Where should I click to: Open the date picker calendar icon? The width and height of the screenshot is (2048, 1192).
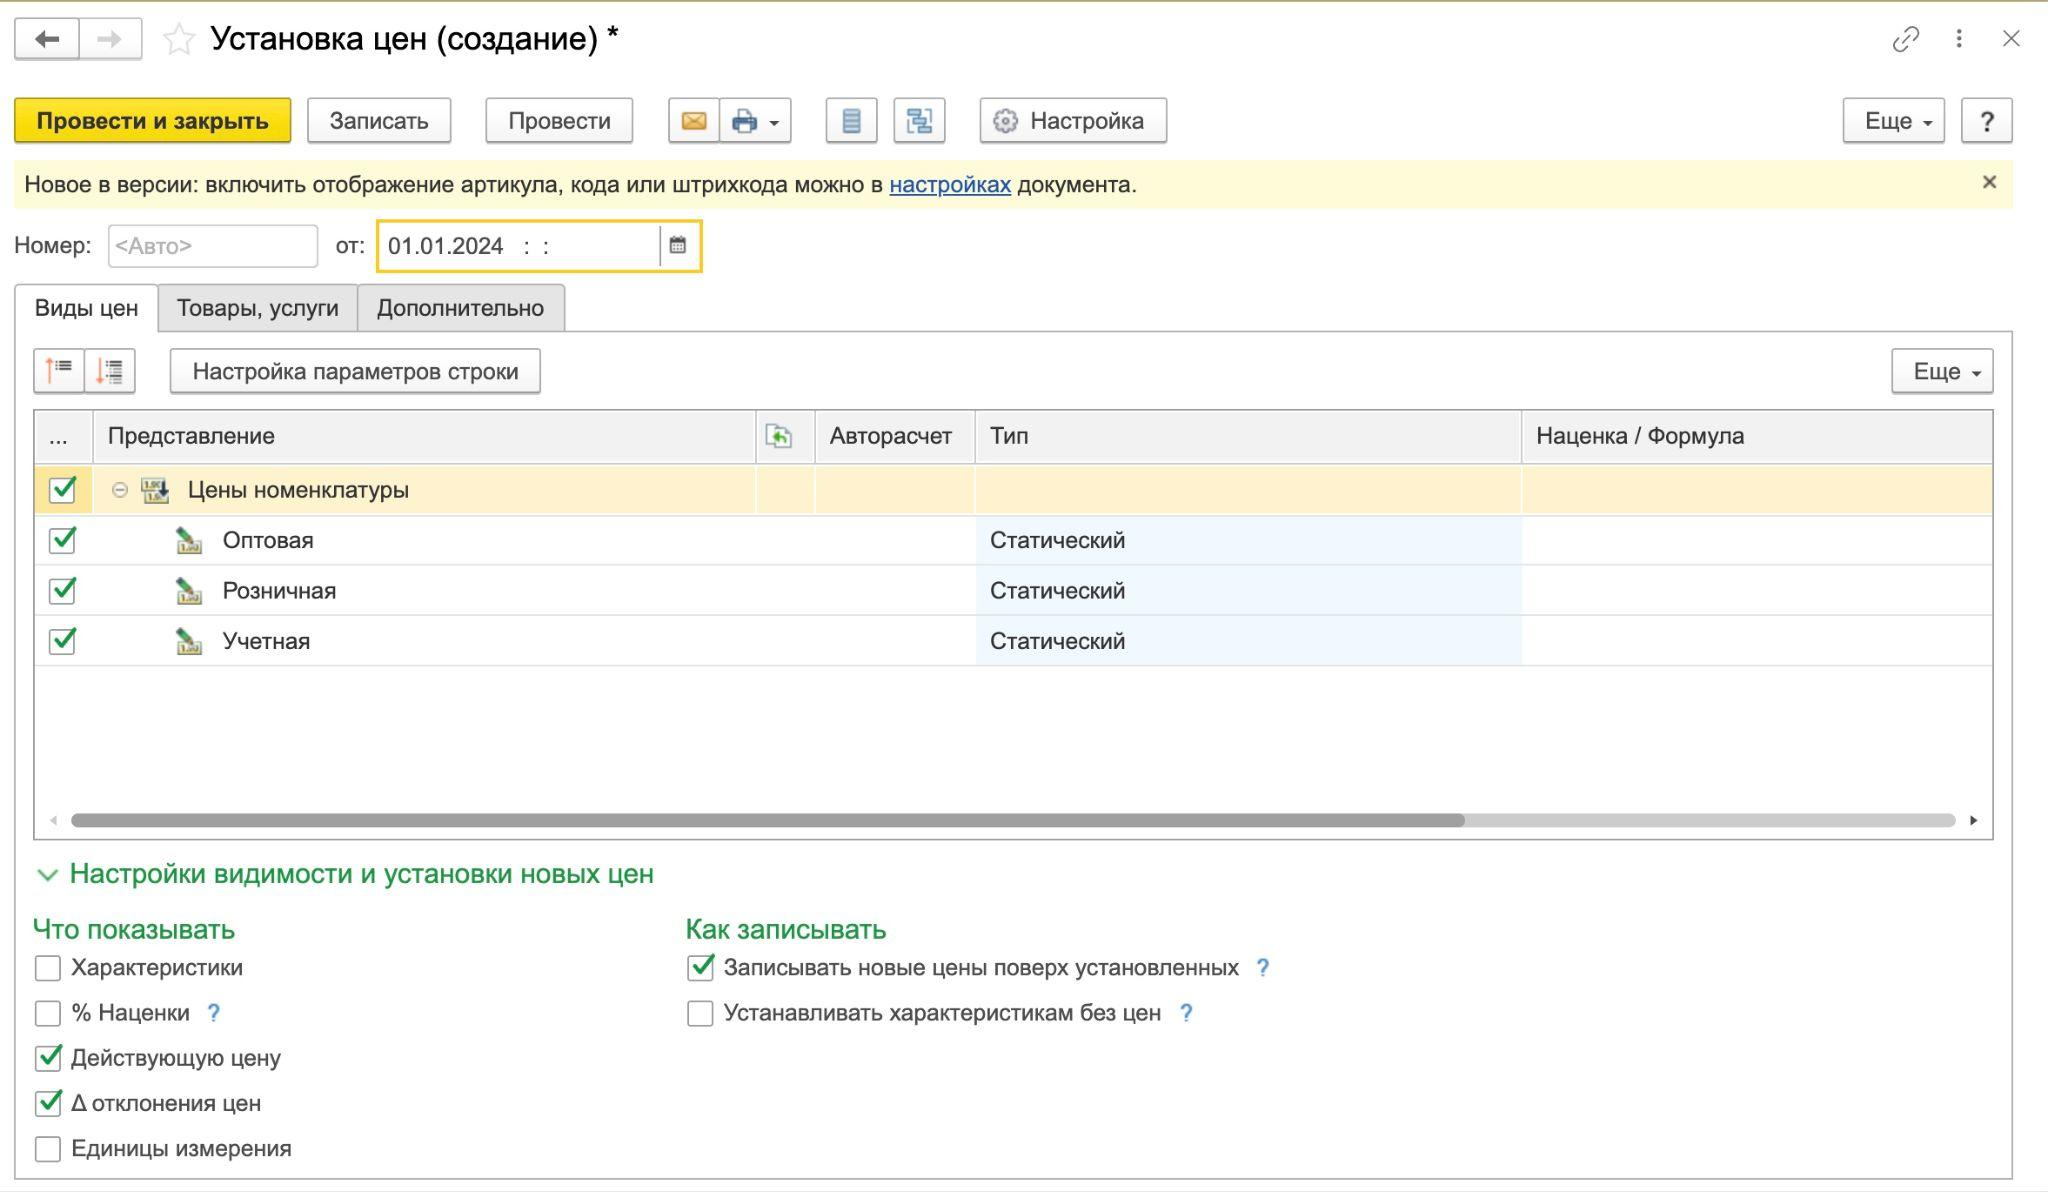(x=677, y=245)
